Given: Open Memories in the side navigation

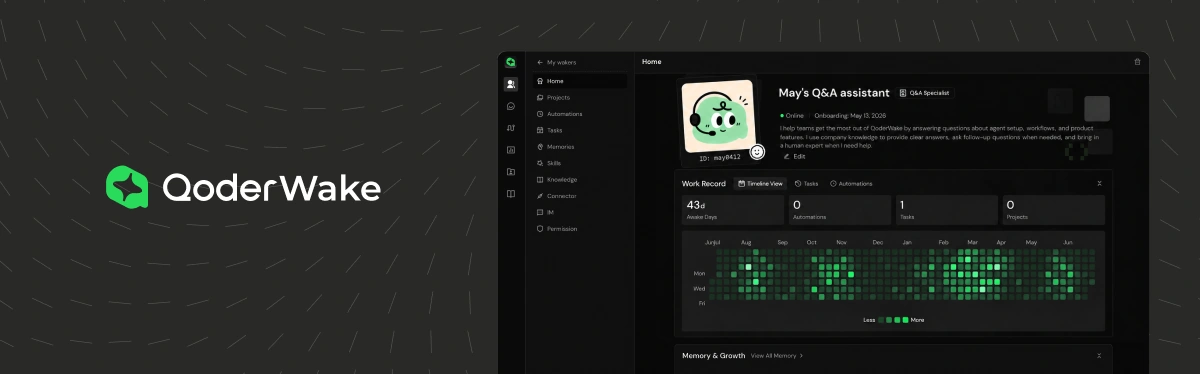Looking at the screenshot, I should [x=580, y=147].
